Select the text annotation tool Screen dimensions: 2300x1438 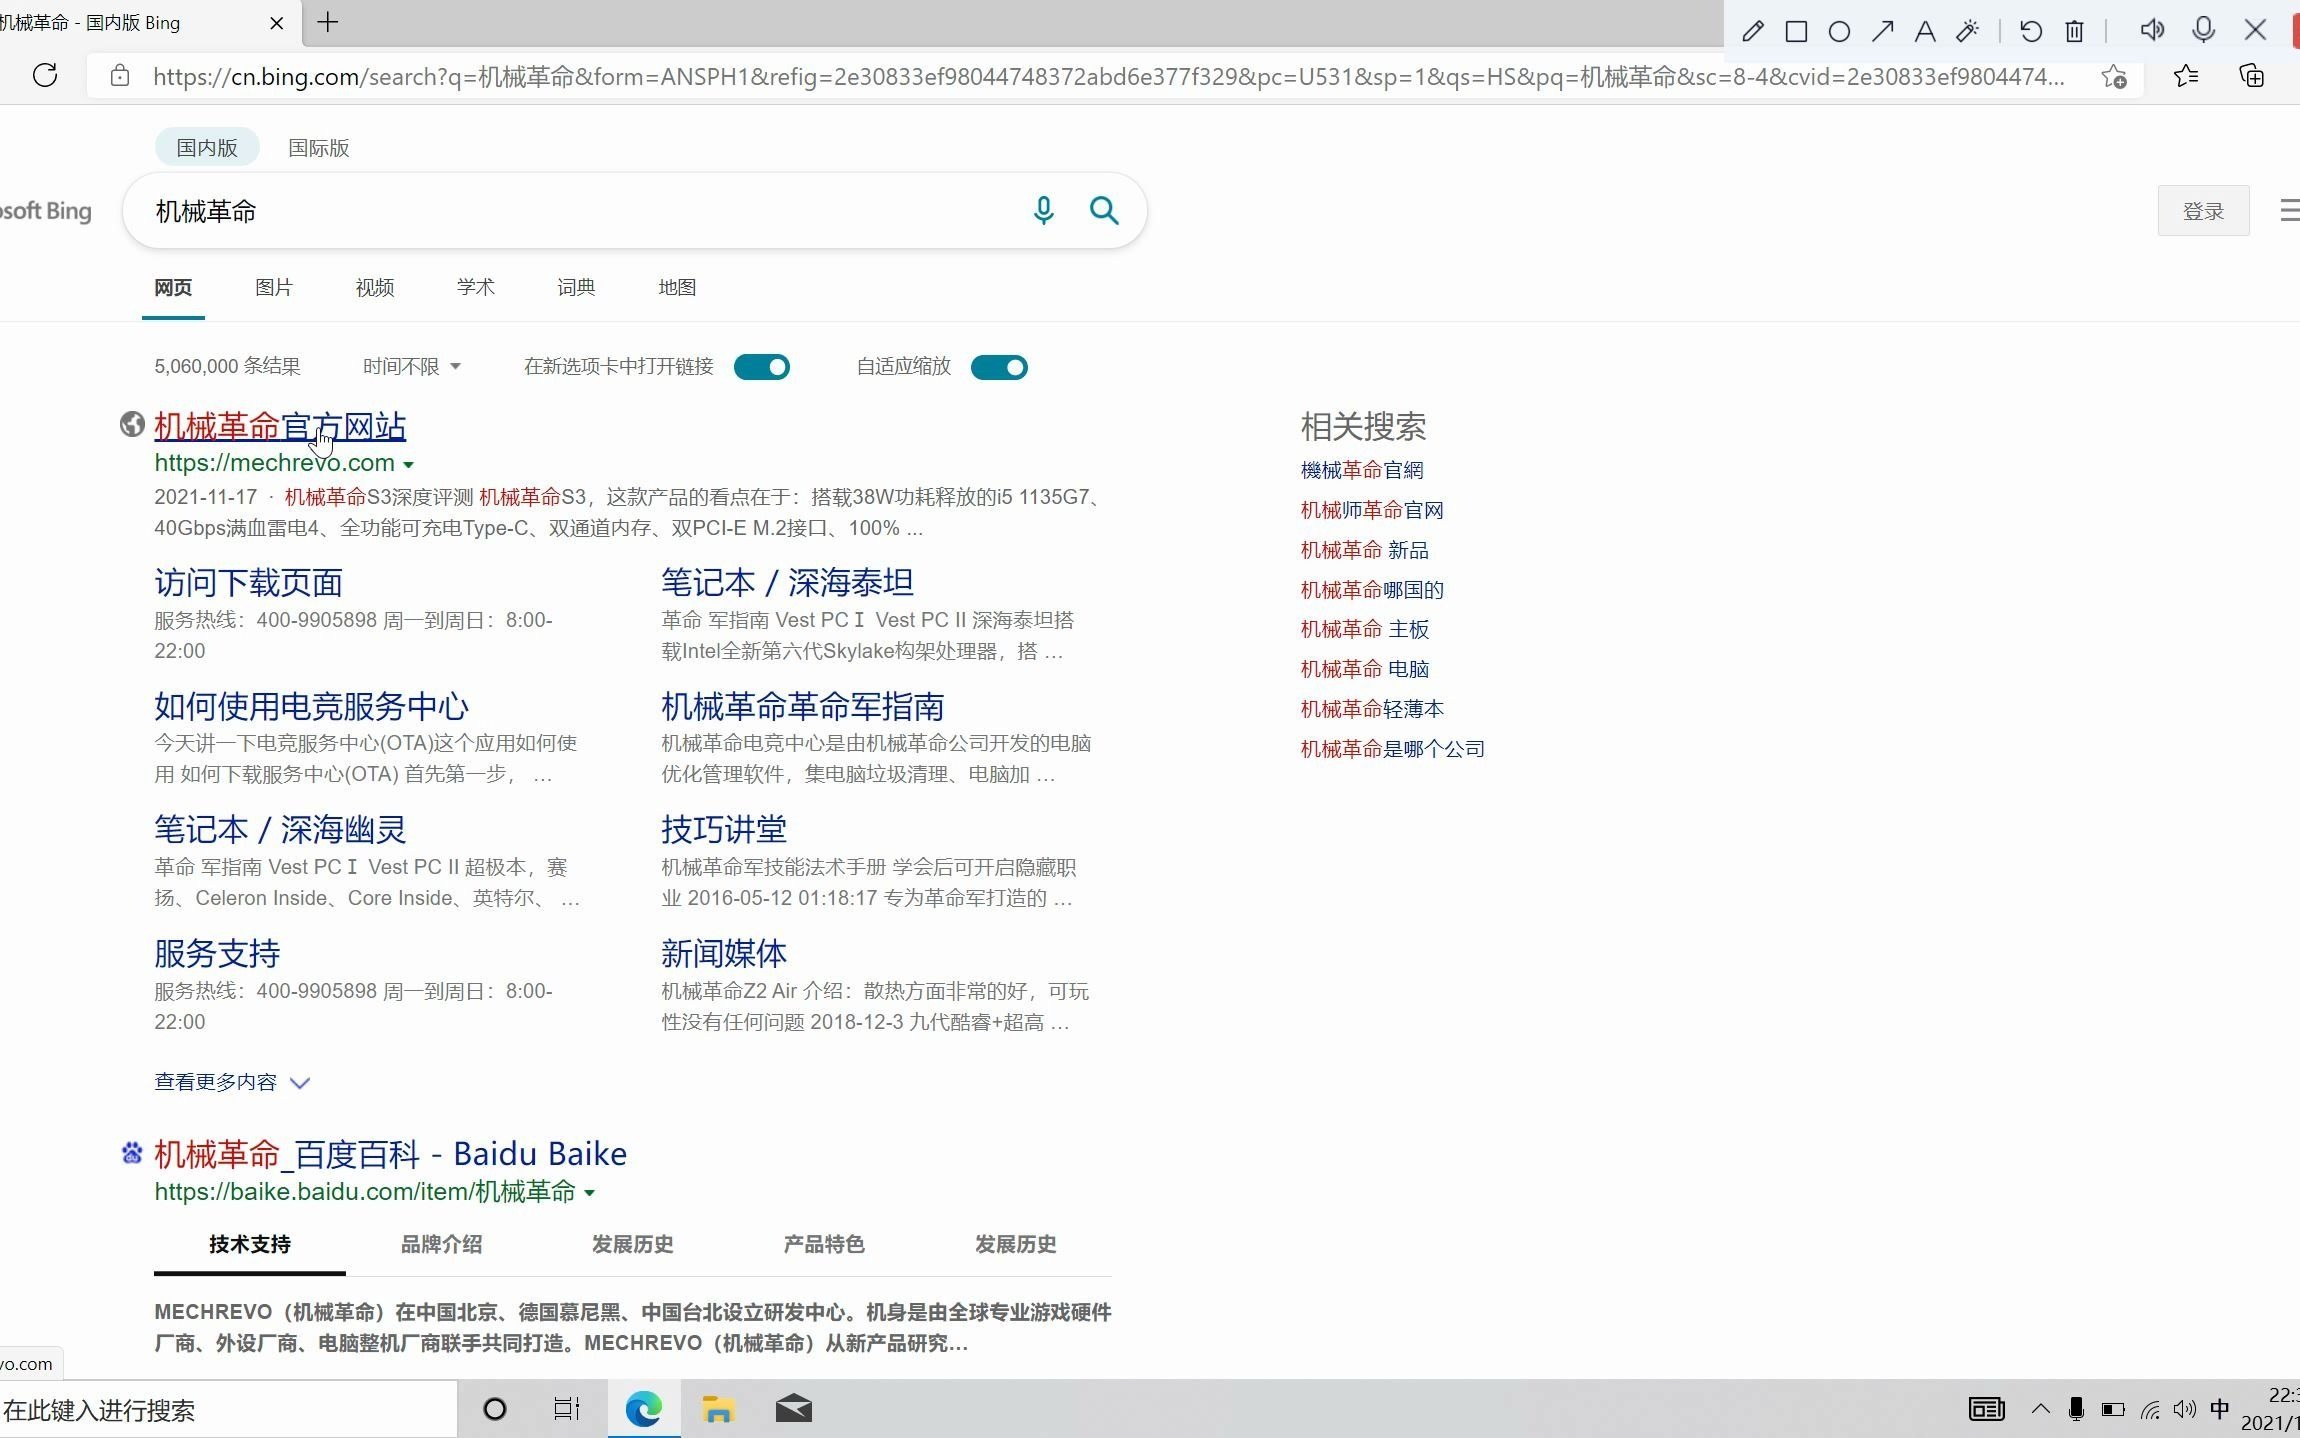coord(1925,31)
